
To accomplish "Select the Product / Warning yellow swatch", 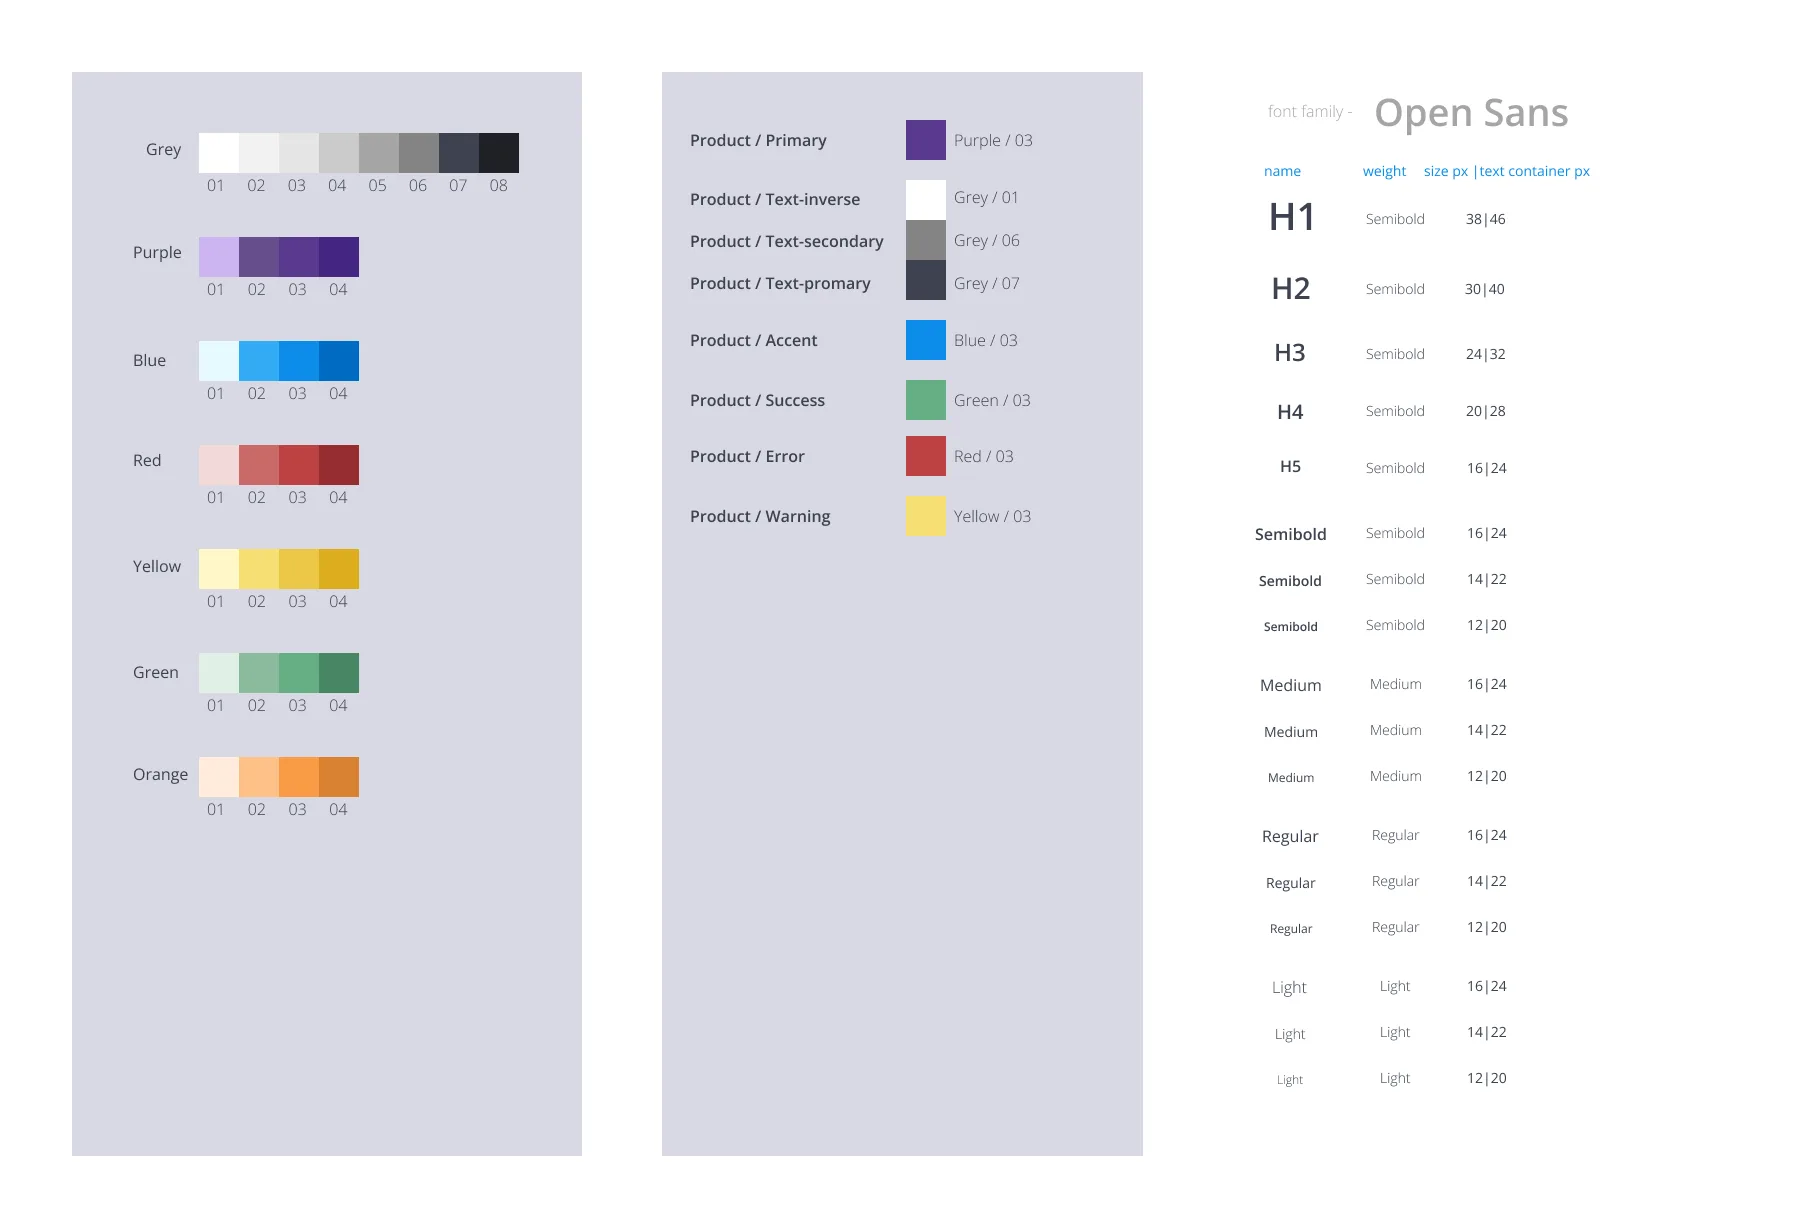I will (x=926, y=516).
